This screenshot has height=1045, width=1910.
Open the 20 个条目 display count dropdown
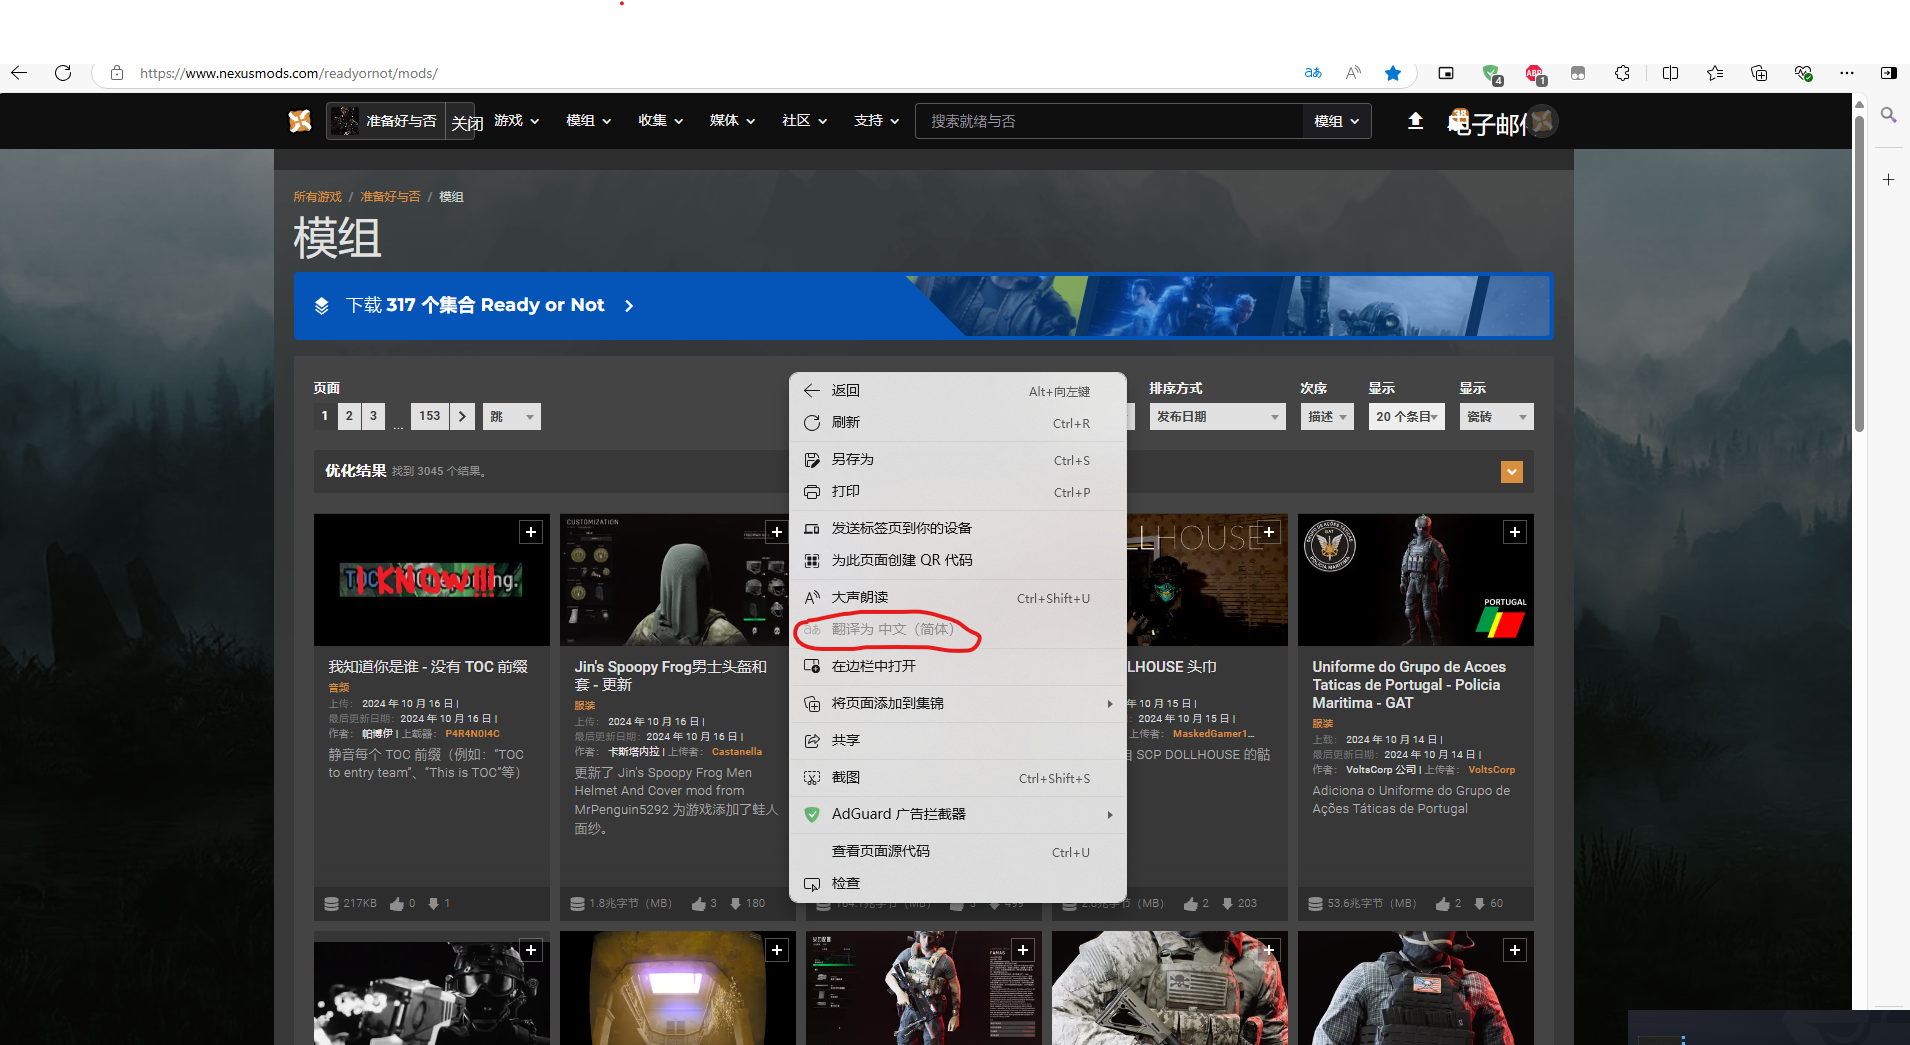[x=1407, y=416]
